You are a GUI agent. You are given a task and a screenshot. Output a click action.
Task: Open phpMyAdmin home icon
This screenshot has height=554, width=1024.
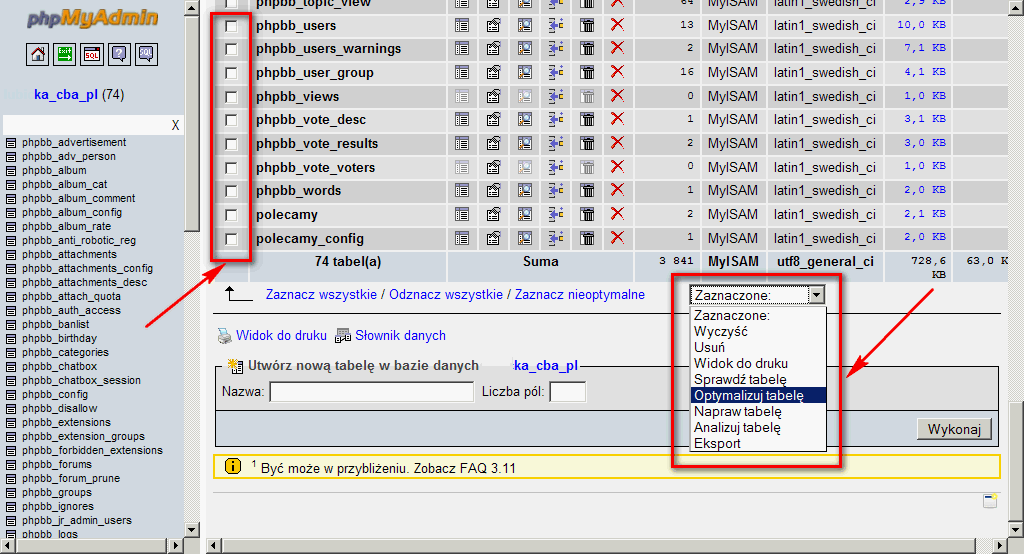[x=38, y=54]
